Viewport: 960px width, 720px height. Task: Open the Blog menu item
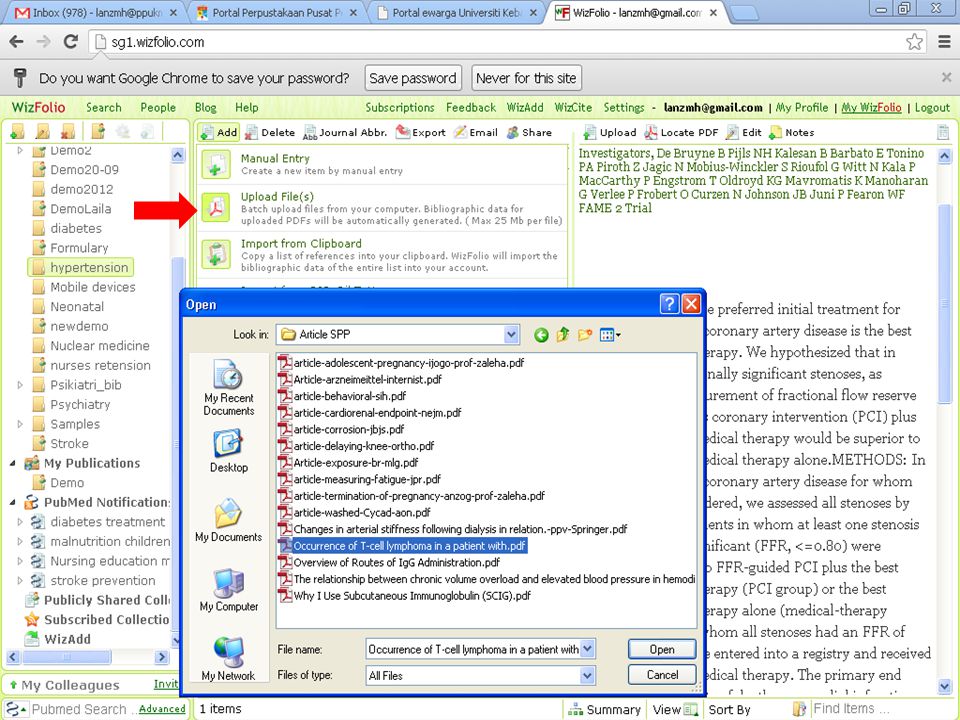click(x=206, y=107)
